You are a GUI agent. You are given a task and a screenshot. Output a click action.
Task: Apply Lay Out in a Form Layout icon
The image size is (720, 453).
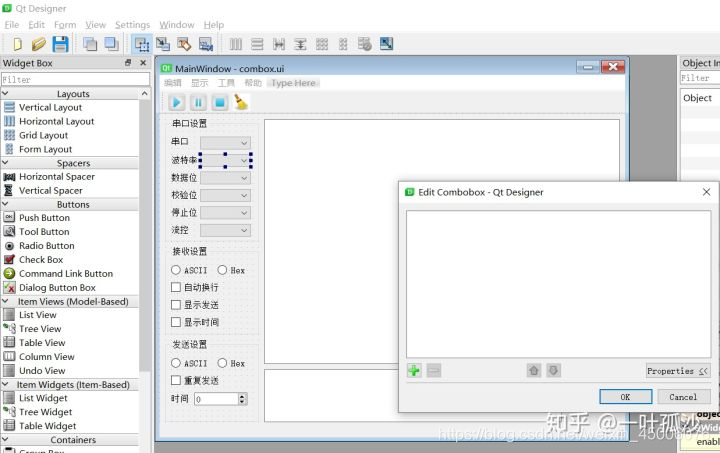coord(343,44)
